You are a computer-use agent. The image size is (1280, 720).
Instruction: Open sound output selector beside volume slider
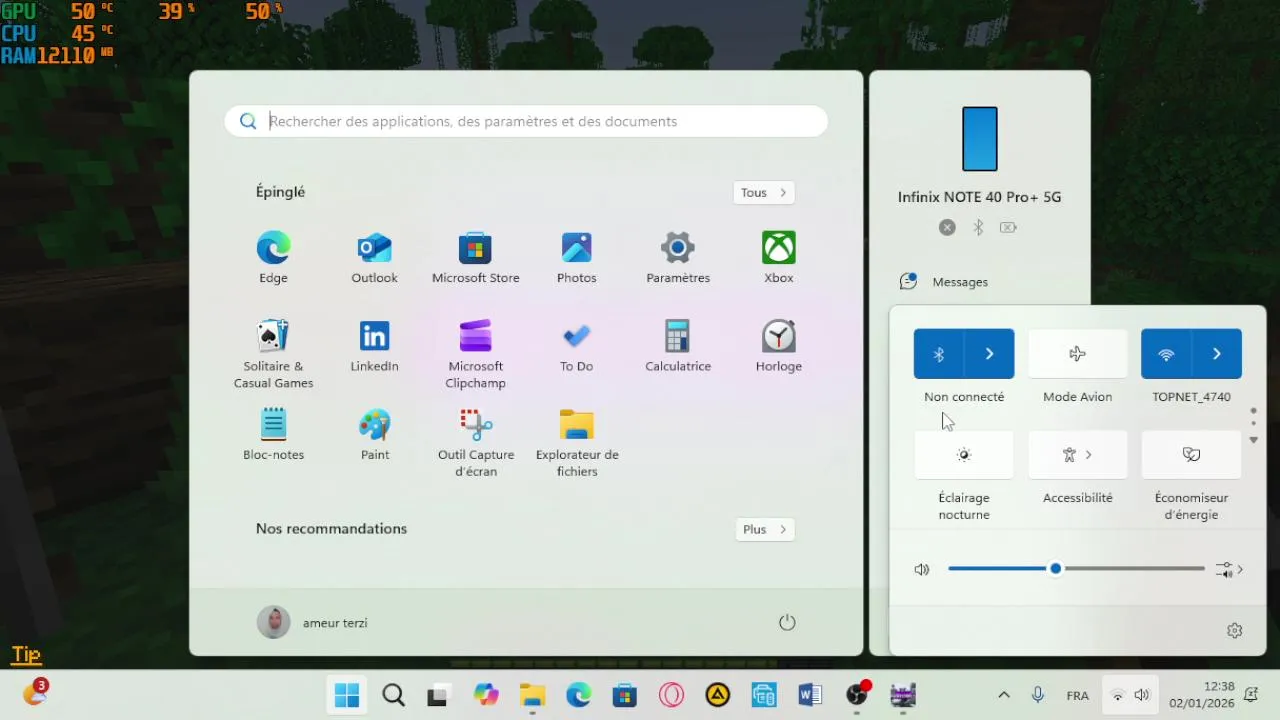pos(1229,569)
